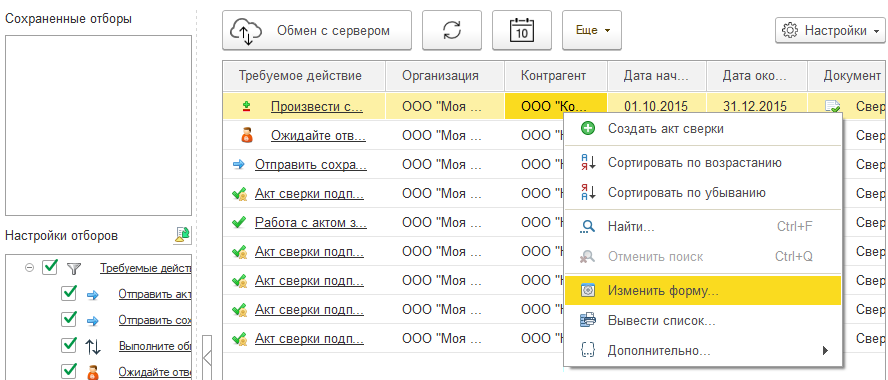Select the highlighted ООО "Ко... контрагент cell
Image resolution: width=888 pixels, height=380 pixels.
556,106
